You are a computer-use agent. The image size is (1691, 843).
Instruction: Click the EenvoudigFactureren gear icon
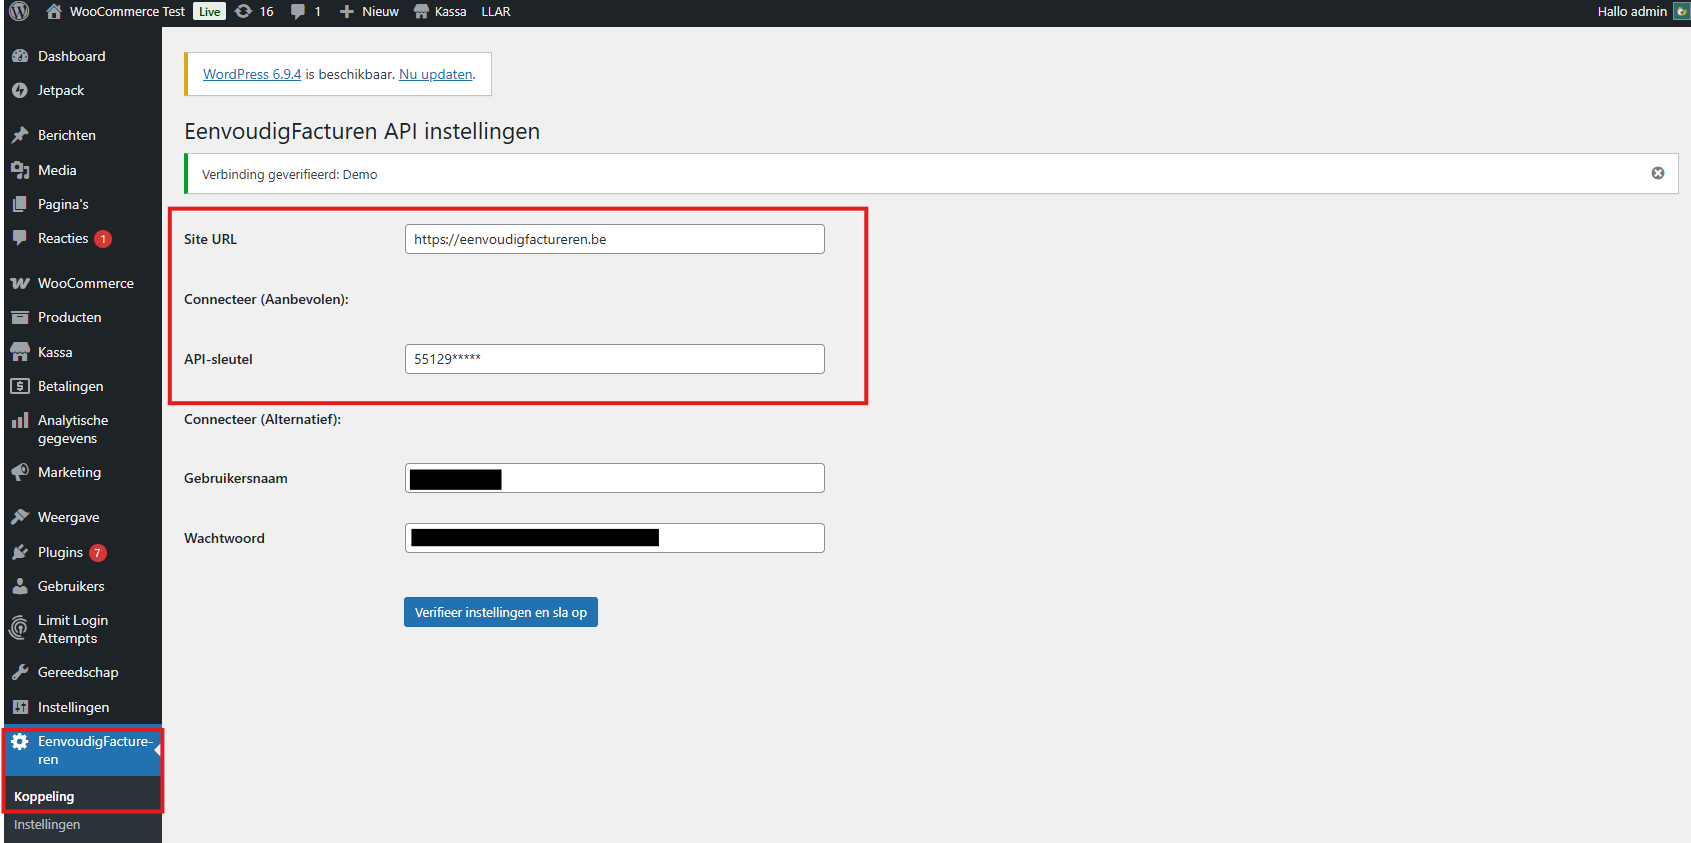click(x=20, y=742)
